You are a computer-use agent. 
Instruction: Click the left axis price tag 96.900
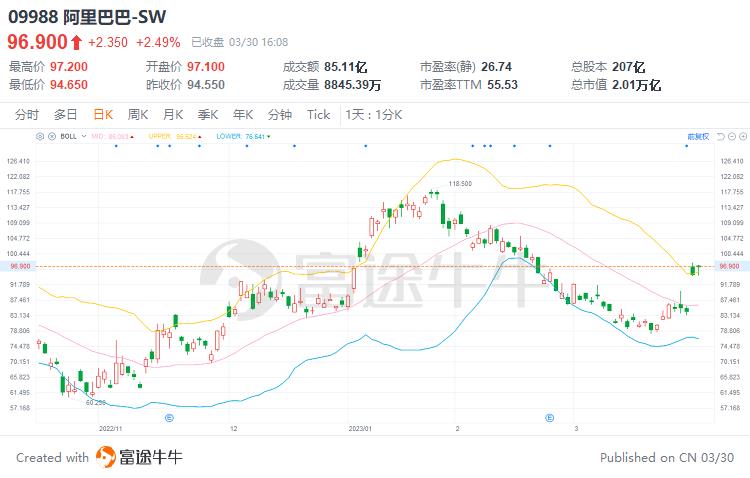[x=18, y=267]
